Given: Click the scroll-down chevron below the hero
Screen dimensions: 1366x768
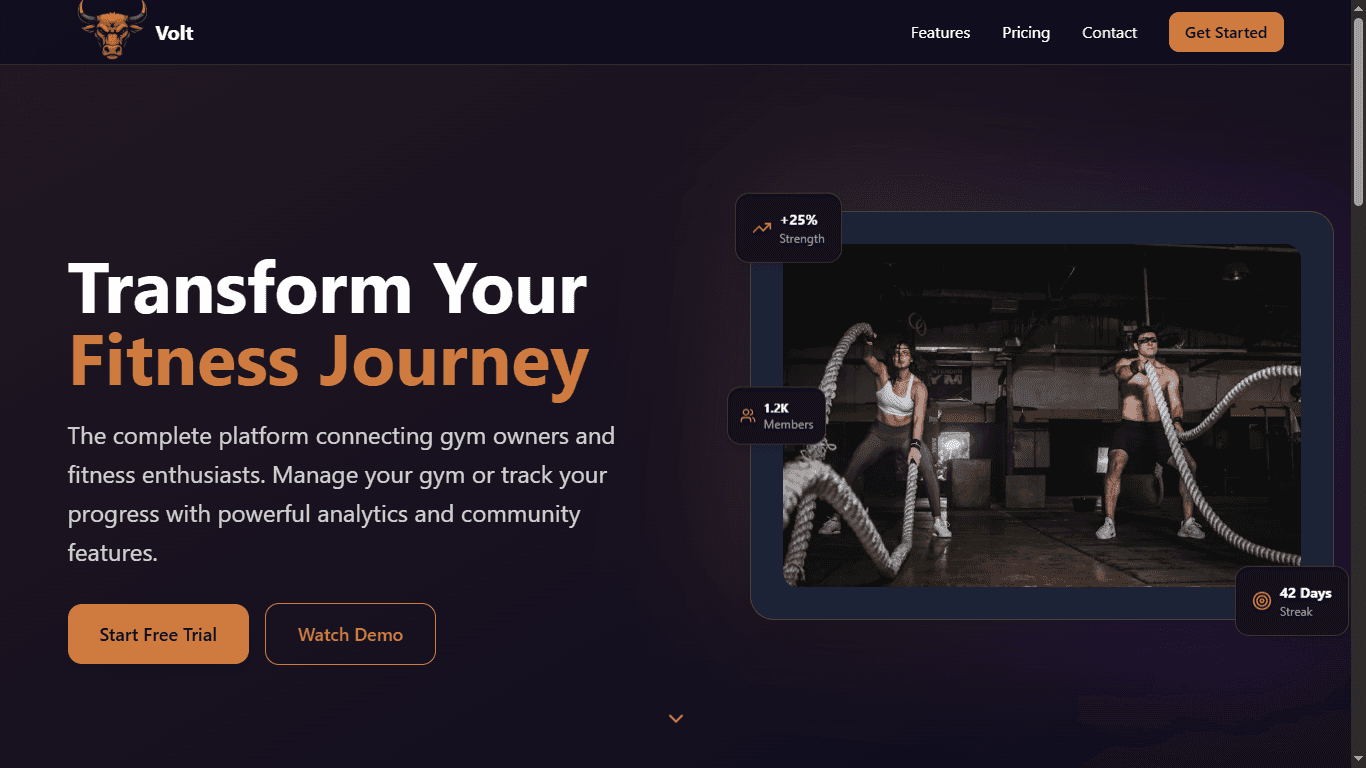Looking at the screenshot, I should tap(676, 718).
